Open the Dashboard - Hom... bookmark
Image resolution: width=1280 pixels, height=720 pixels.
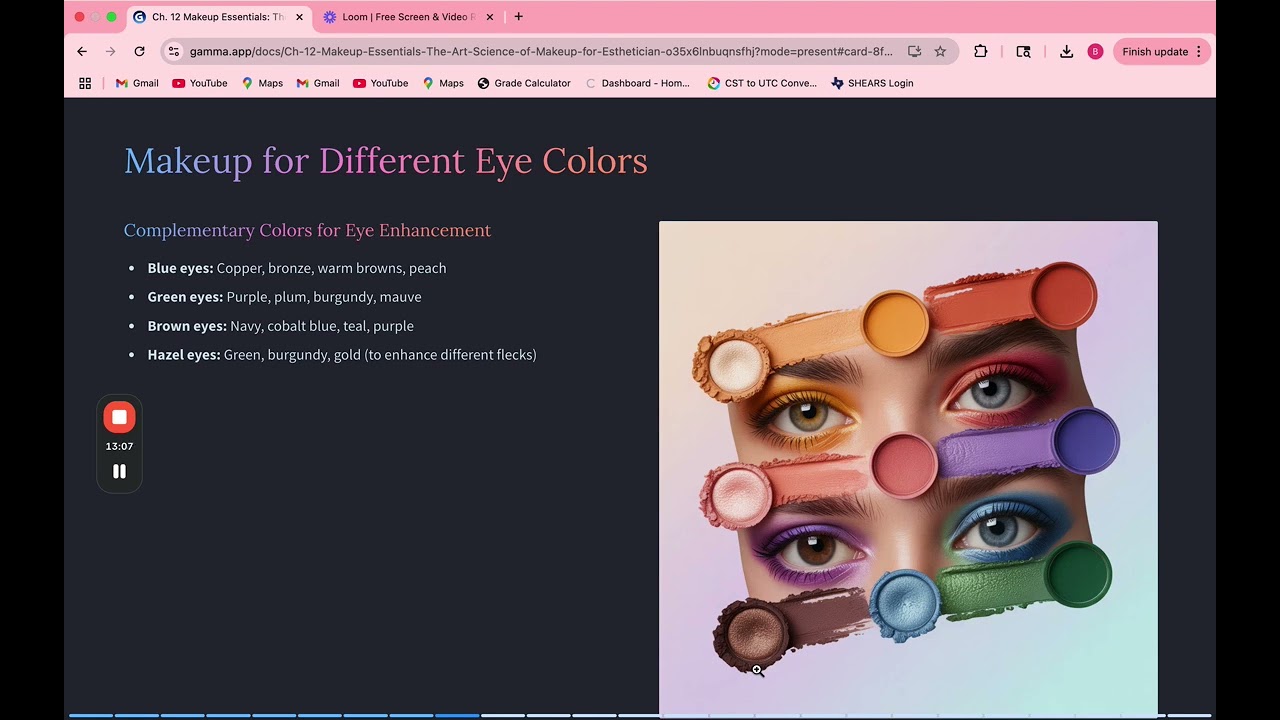(x=637, y=83)
